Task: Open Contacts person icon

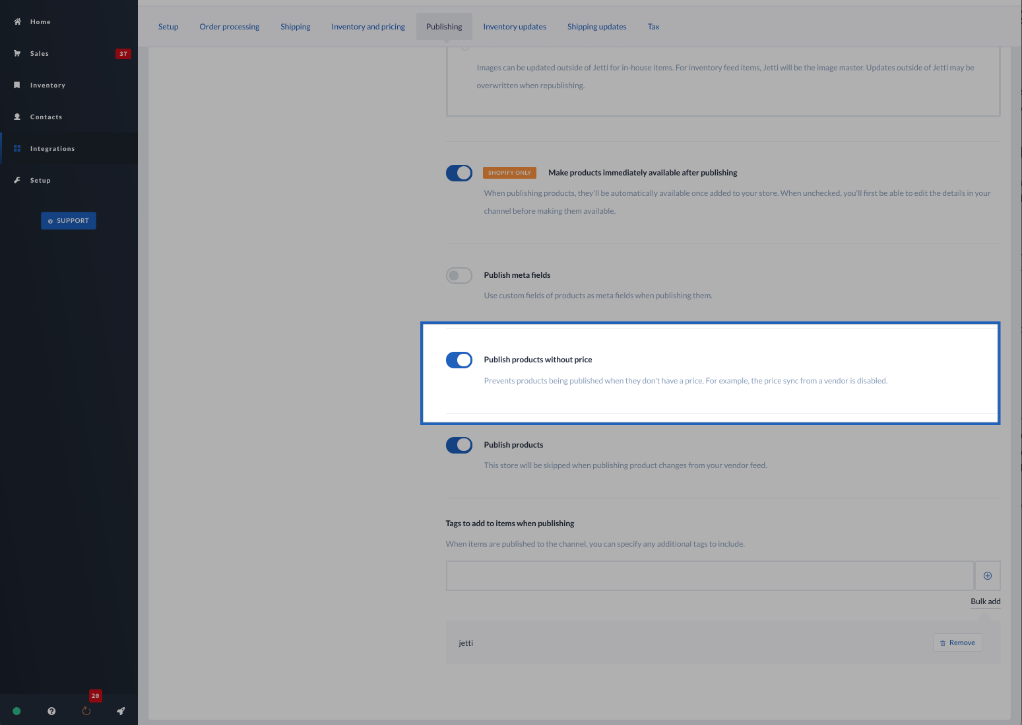Action: coord(17,117)
